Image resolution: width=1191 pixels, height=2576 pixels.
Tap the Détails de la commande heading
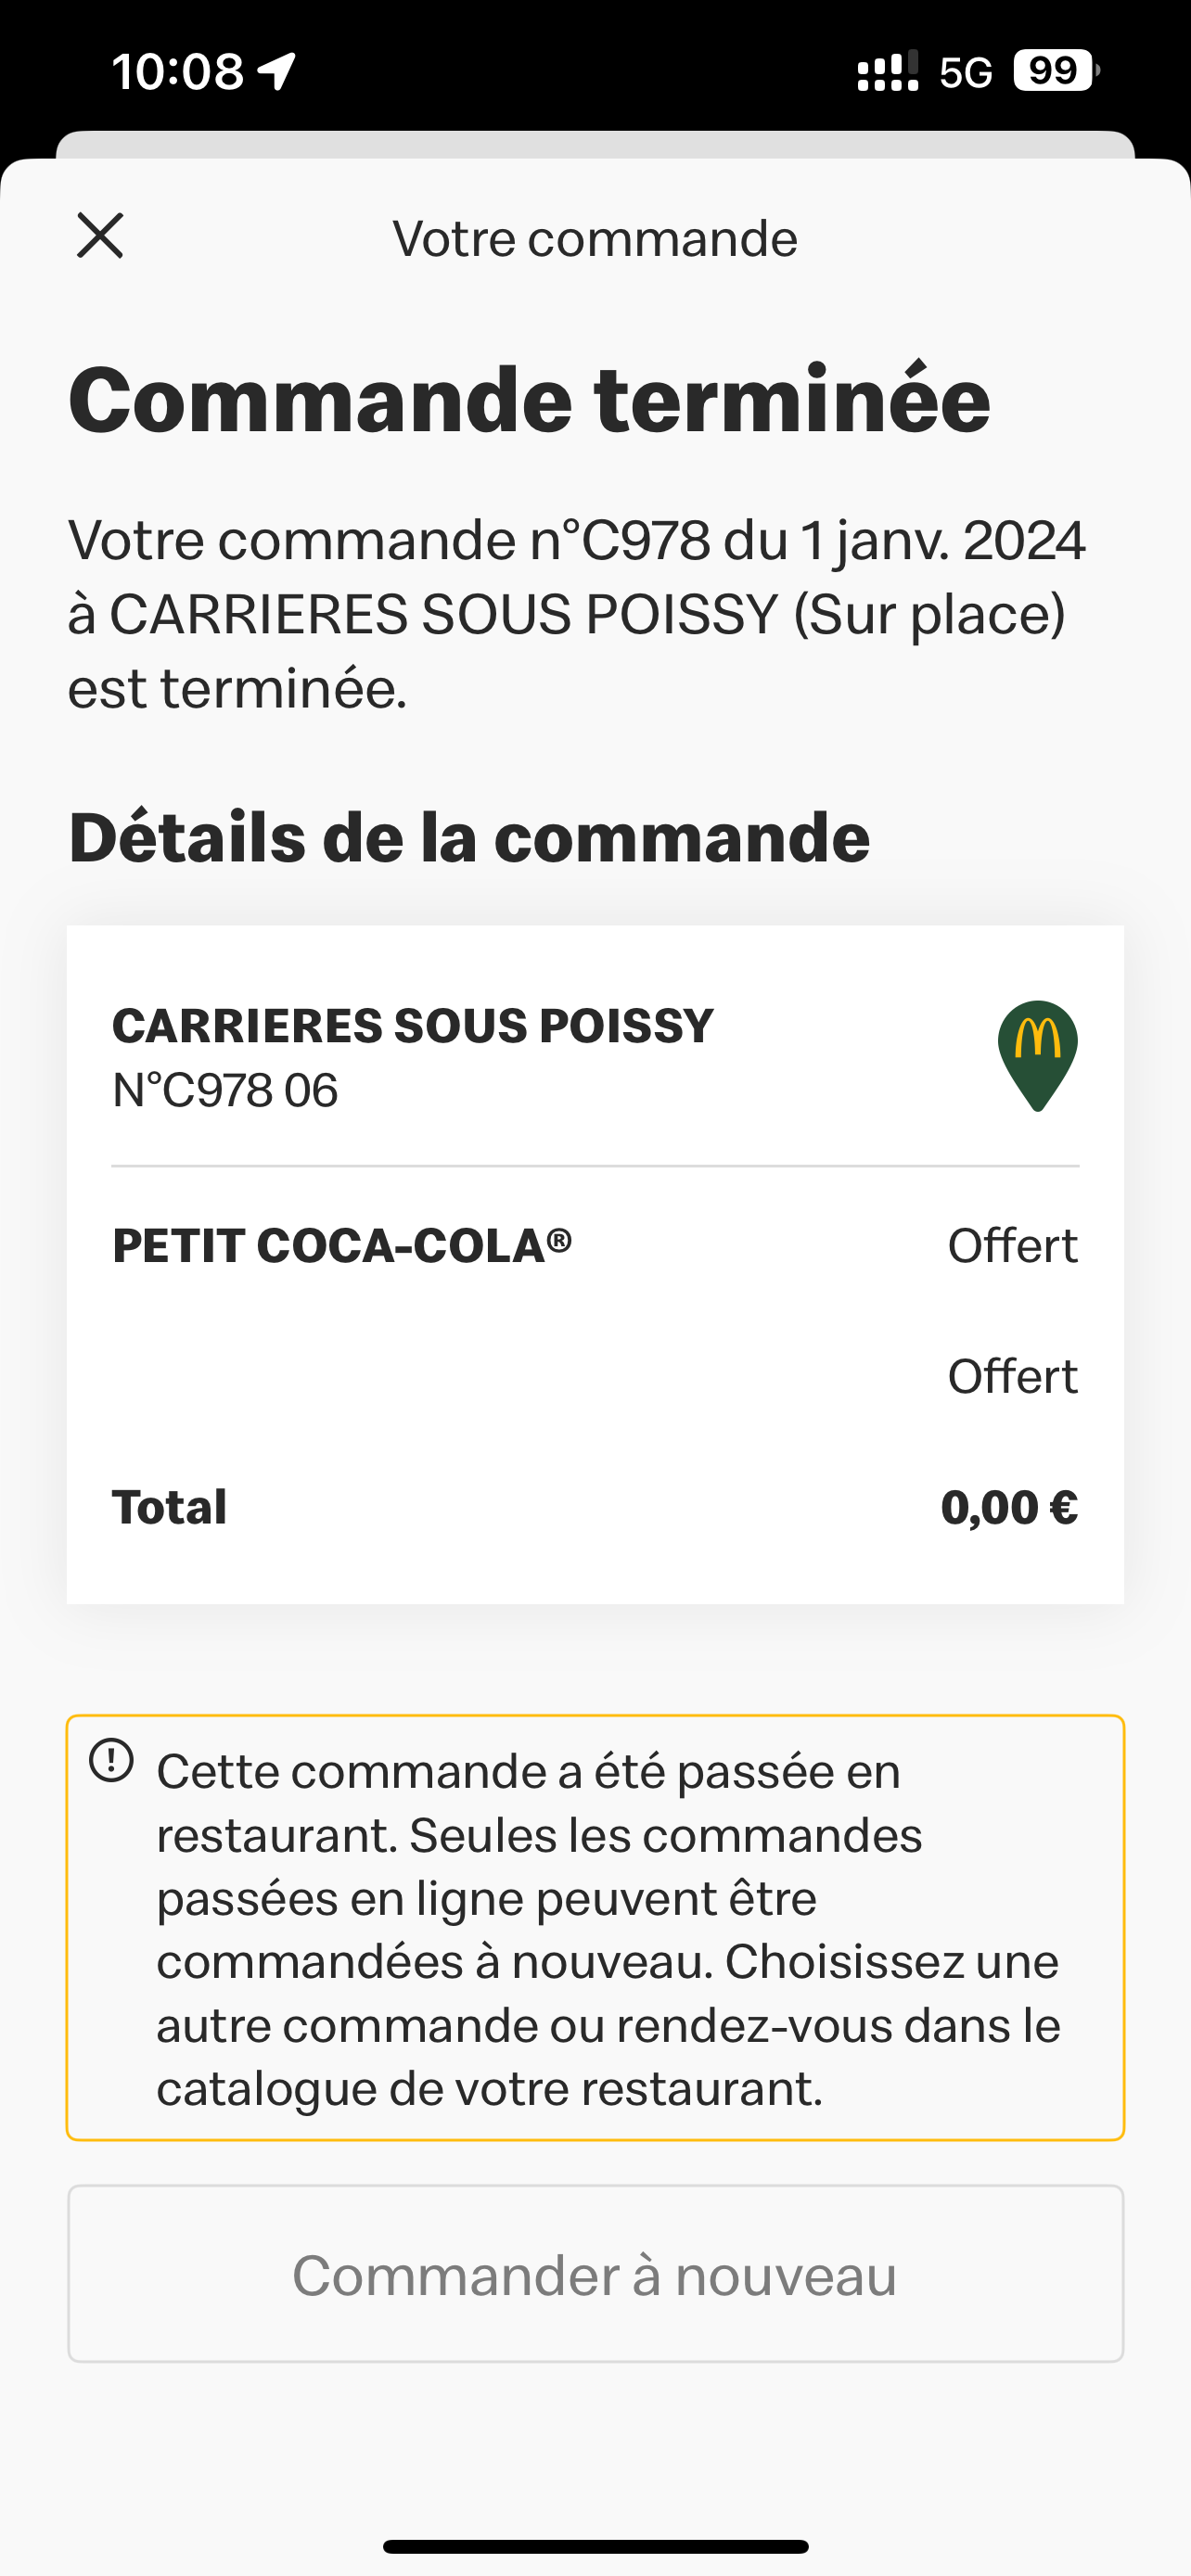(x=469, y=837)
